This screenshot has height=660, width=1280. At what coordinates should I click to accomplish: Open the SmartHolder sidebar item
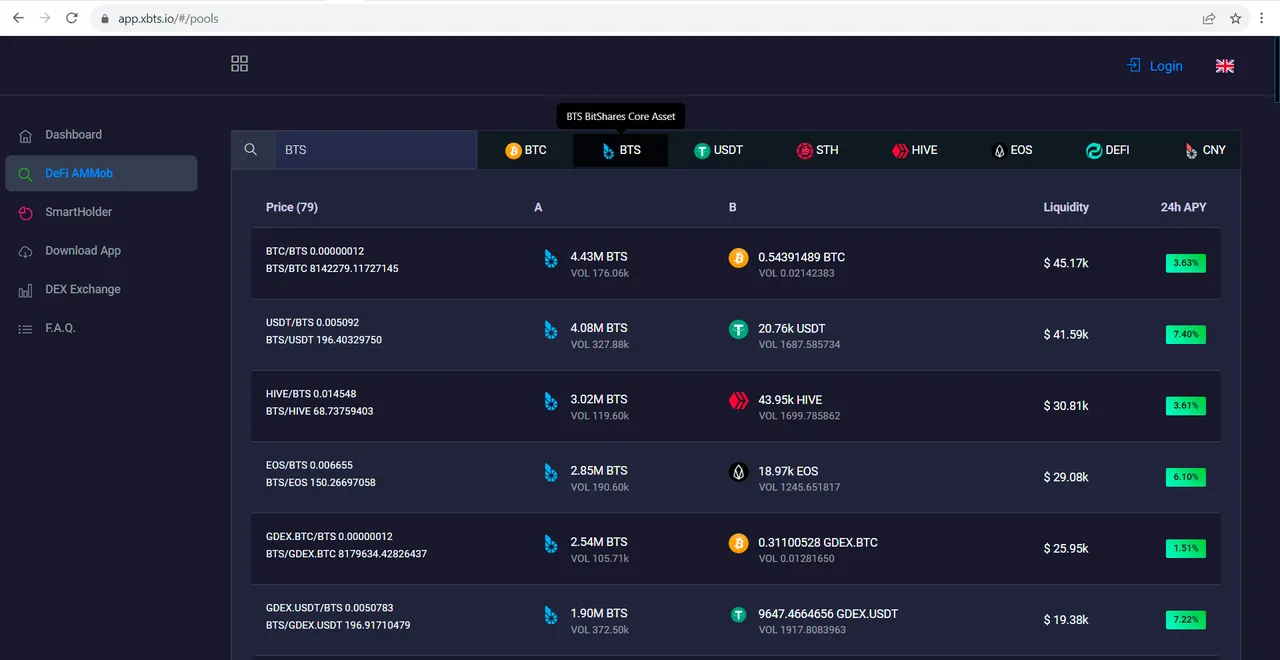pos(101,212)
